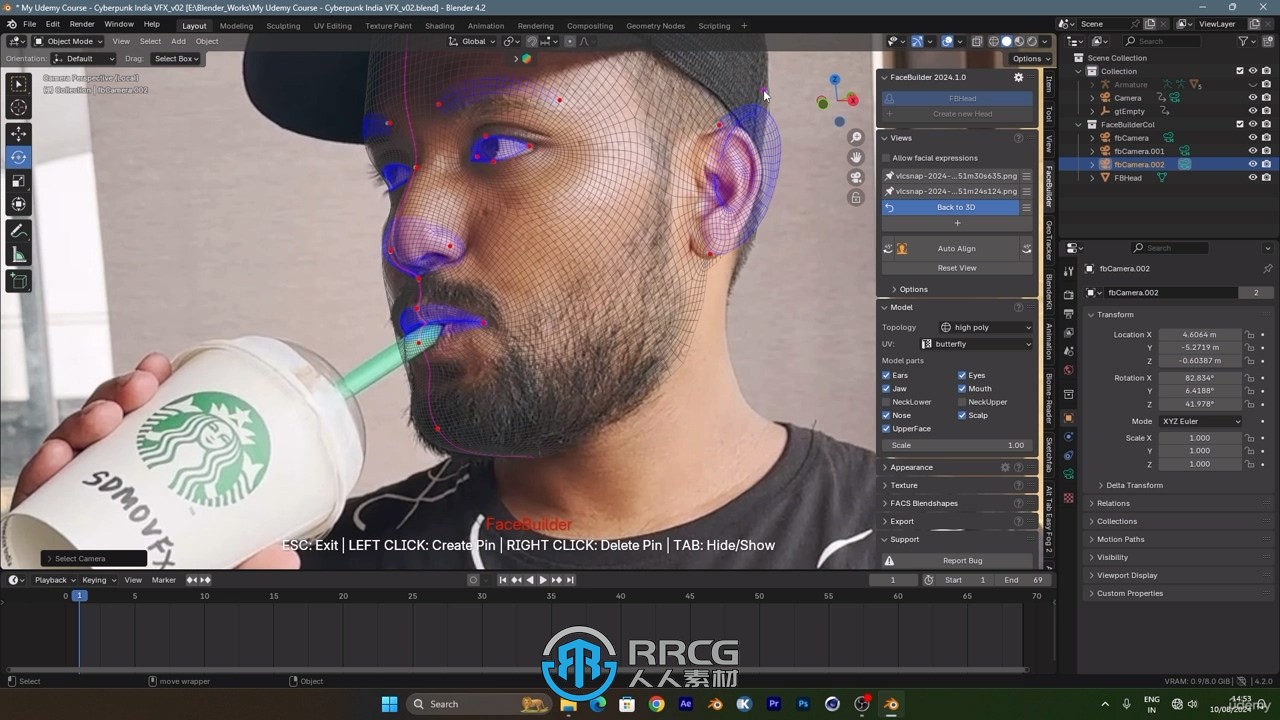Click timeline frame 1 playhead marker
Viewport: 1280px width, 720px height.
[79, 596]
